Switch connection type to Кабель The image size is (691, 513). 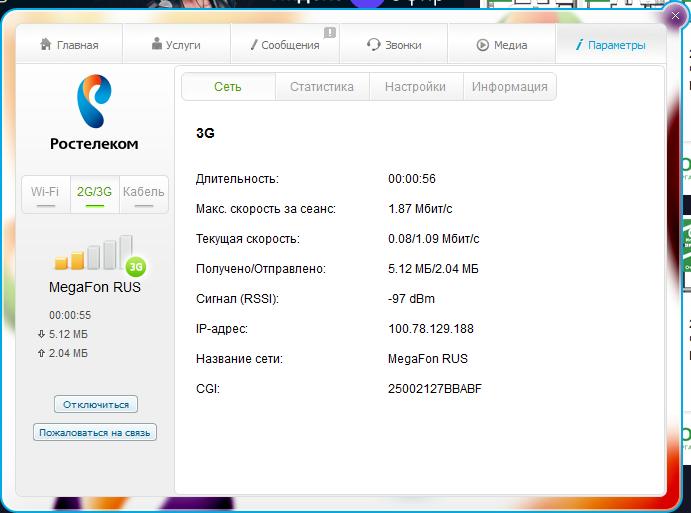143,193
